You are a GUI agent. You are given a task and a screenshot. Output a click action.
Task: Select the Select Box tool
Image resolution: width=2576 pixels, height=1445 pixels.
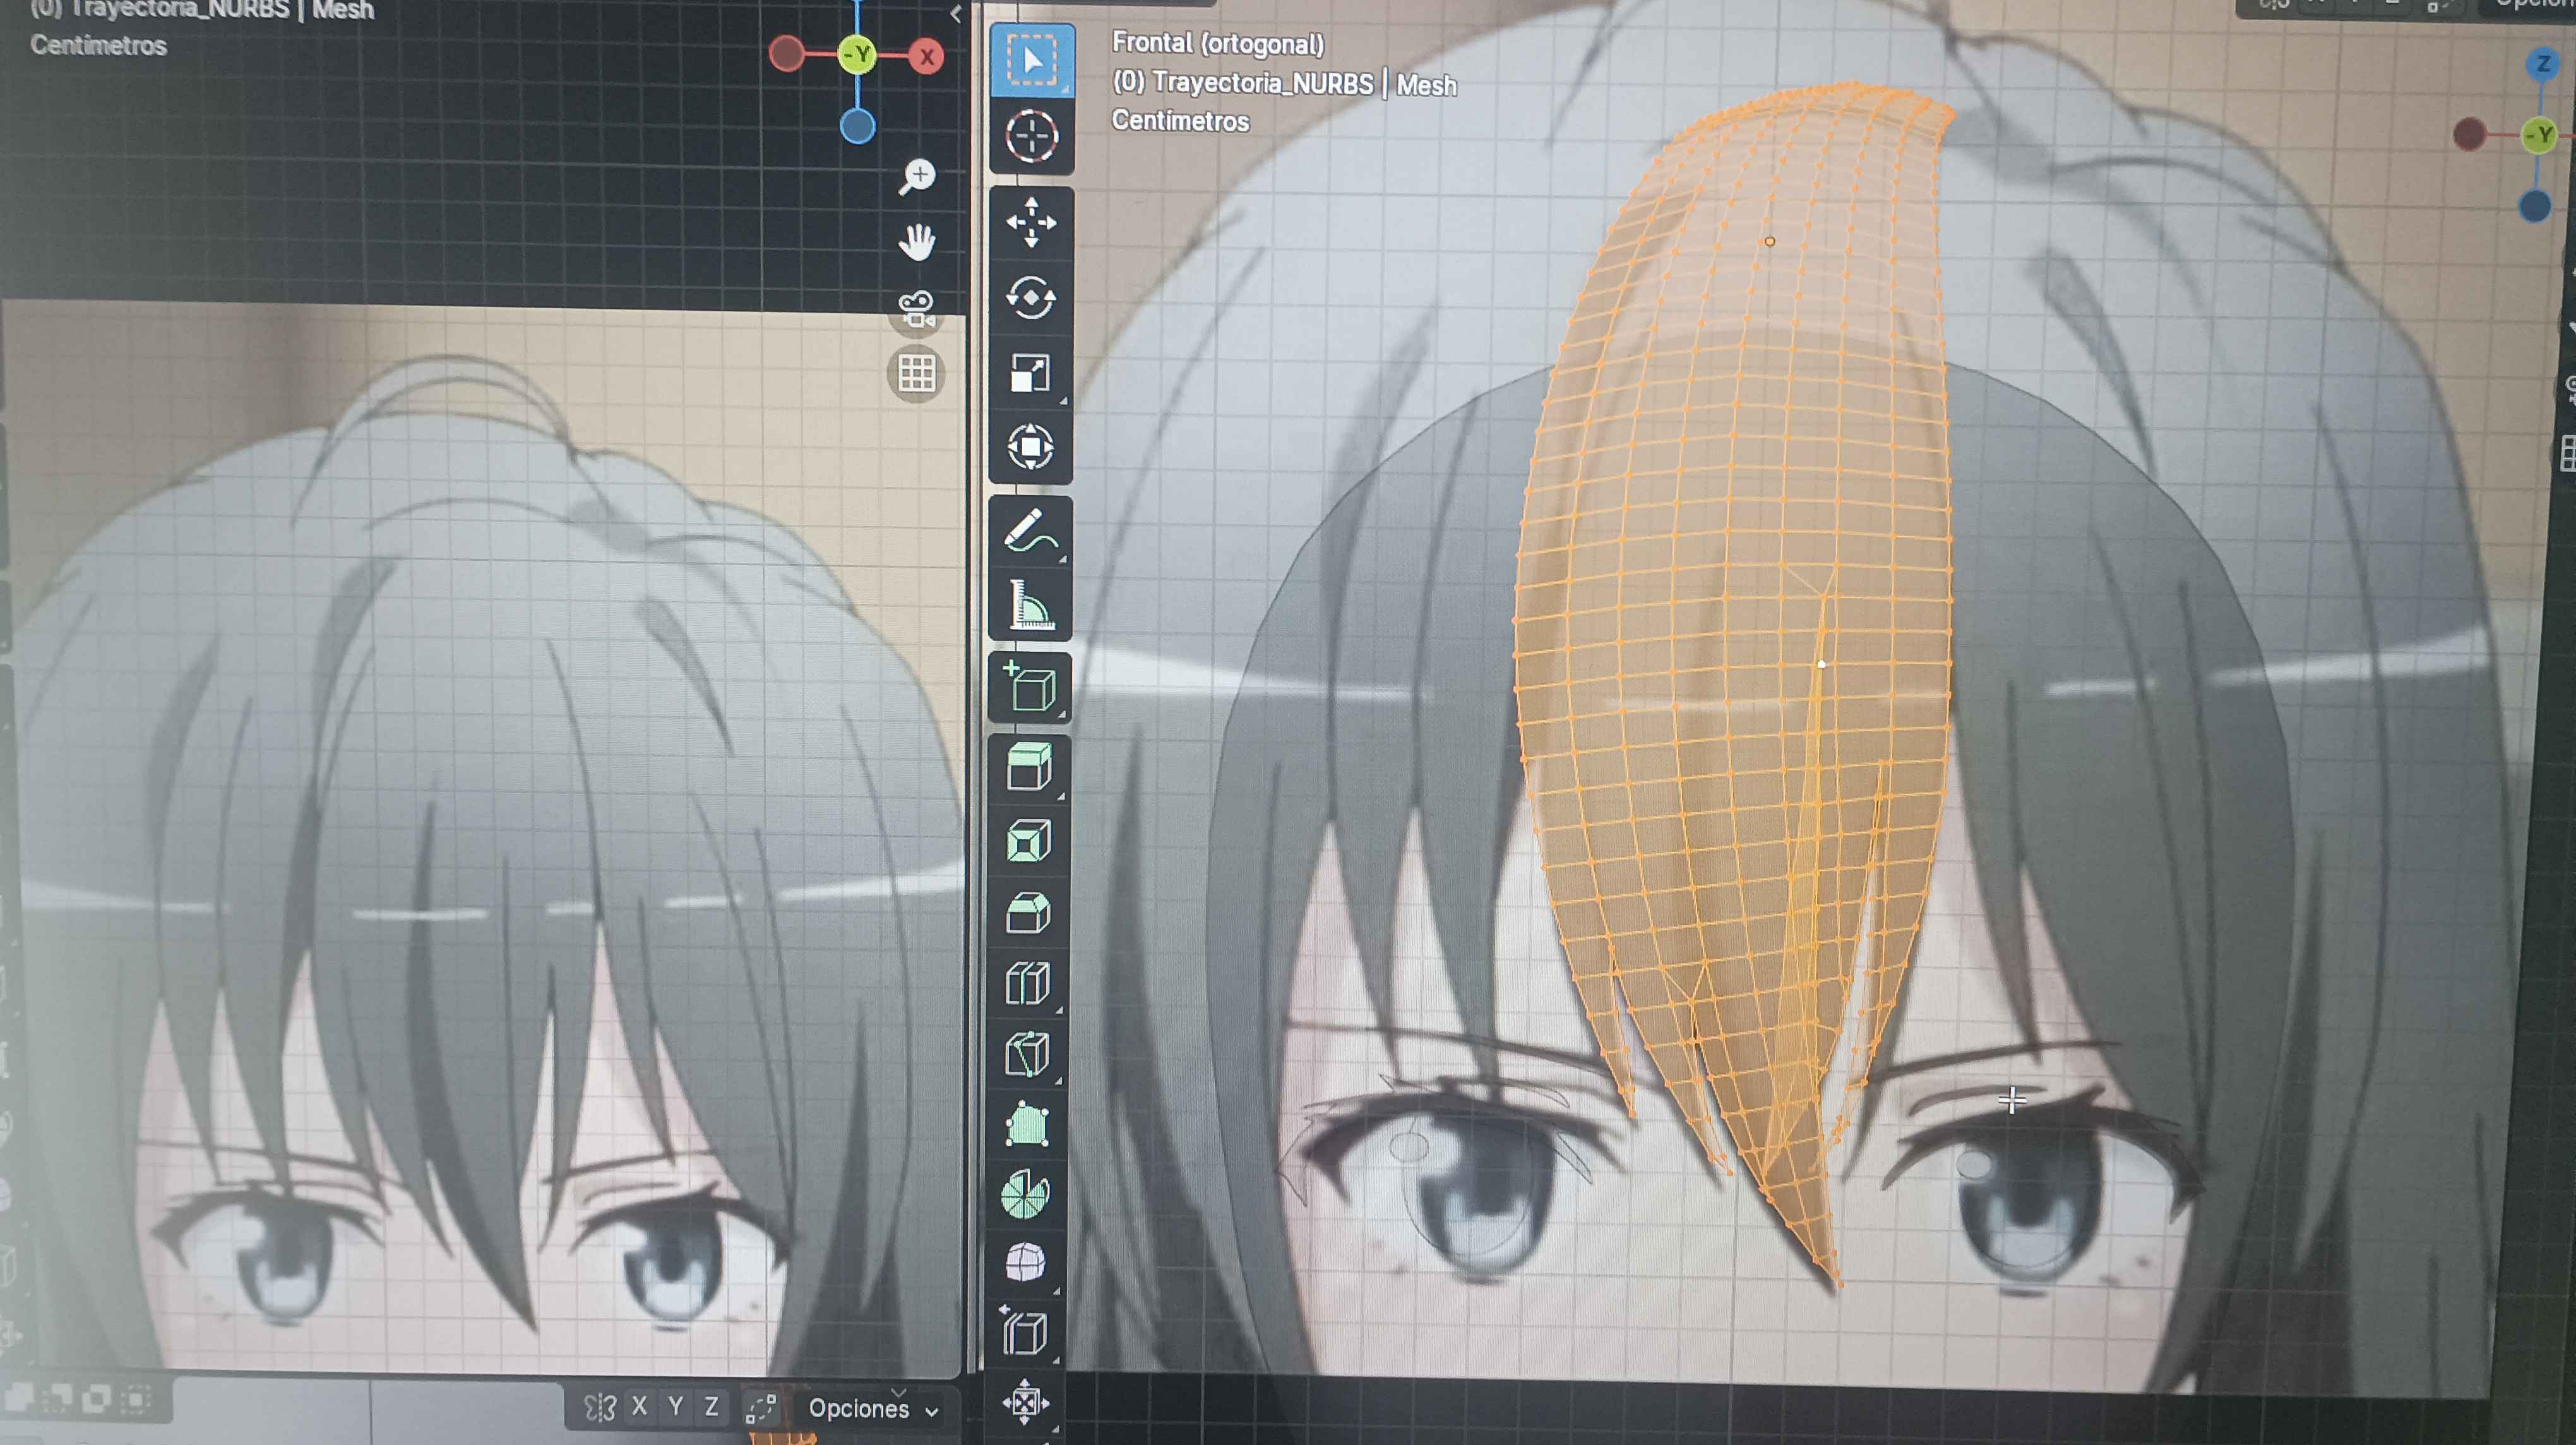click(1031, 60)
